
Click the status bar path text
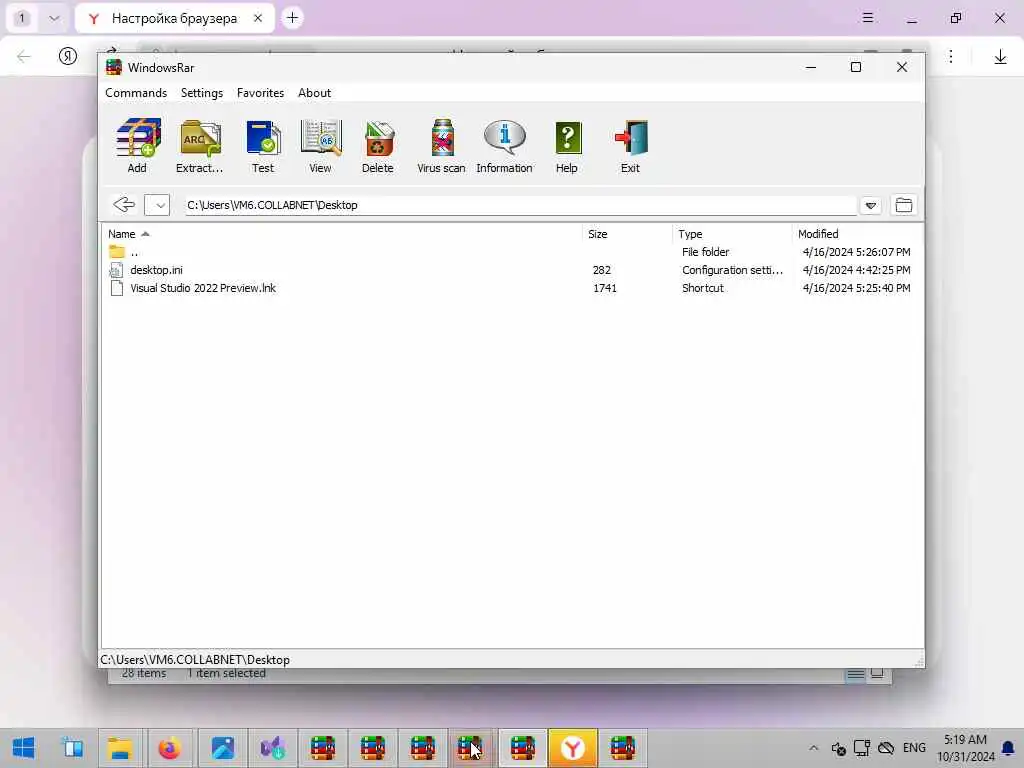click(195, 660)
